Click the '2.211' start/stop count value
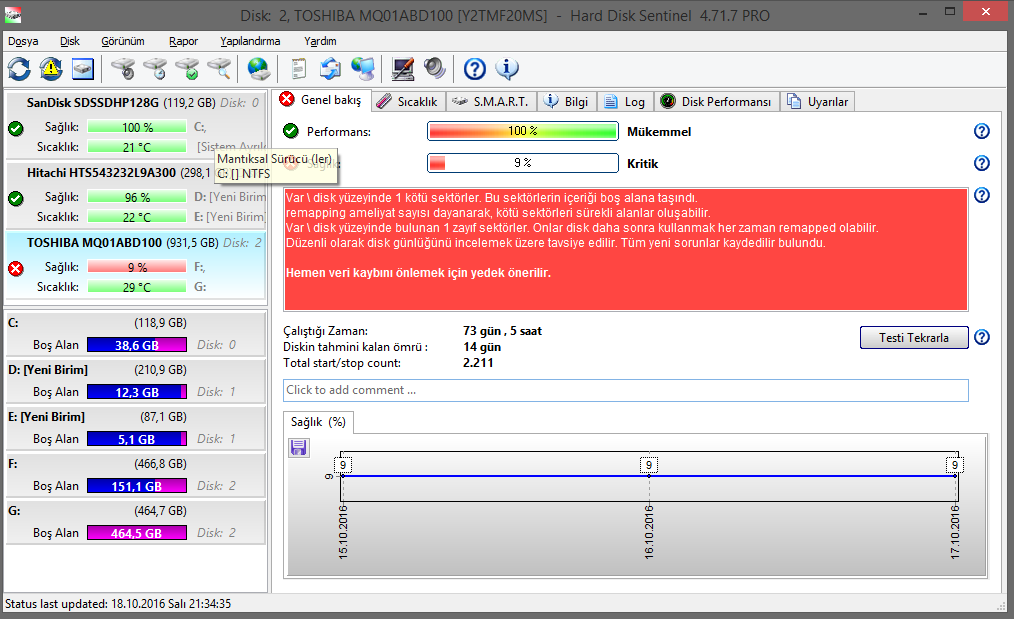 coord(478,363)
